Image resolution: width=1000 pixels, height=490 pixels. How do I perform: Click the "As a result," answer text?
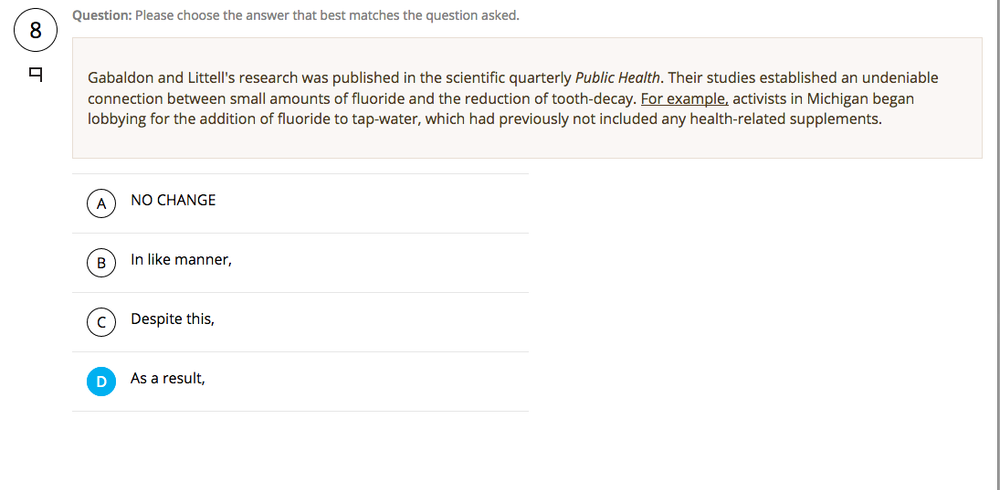[168, 379]
